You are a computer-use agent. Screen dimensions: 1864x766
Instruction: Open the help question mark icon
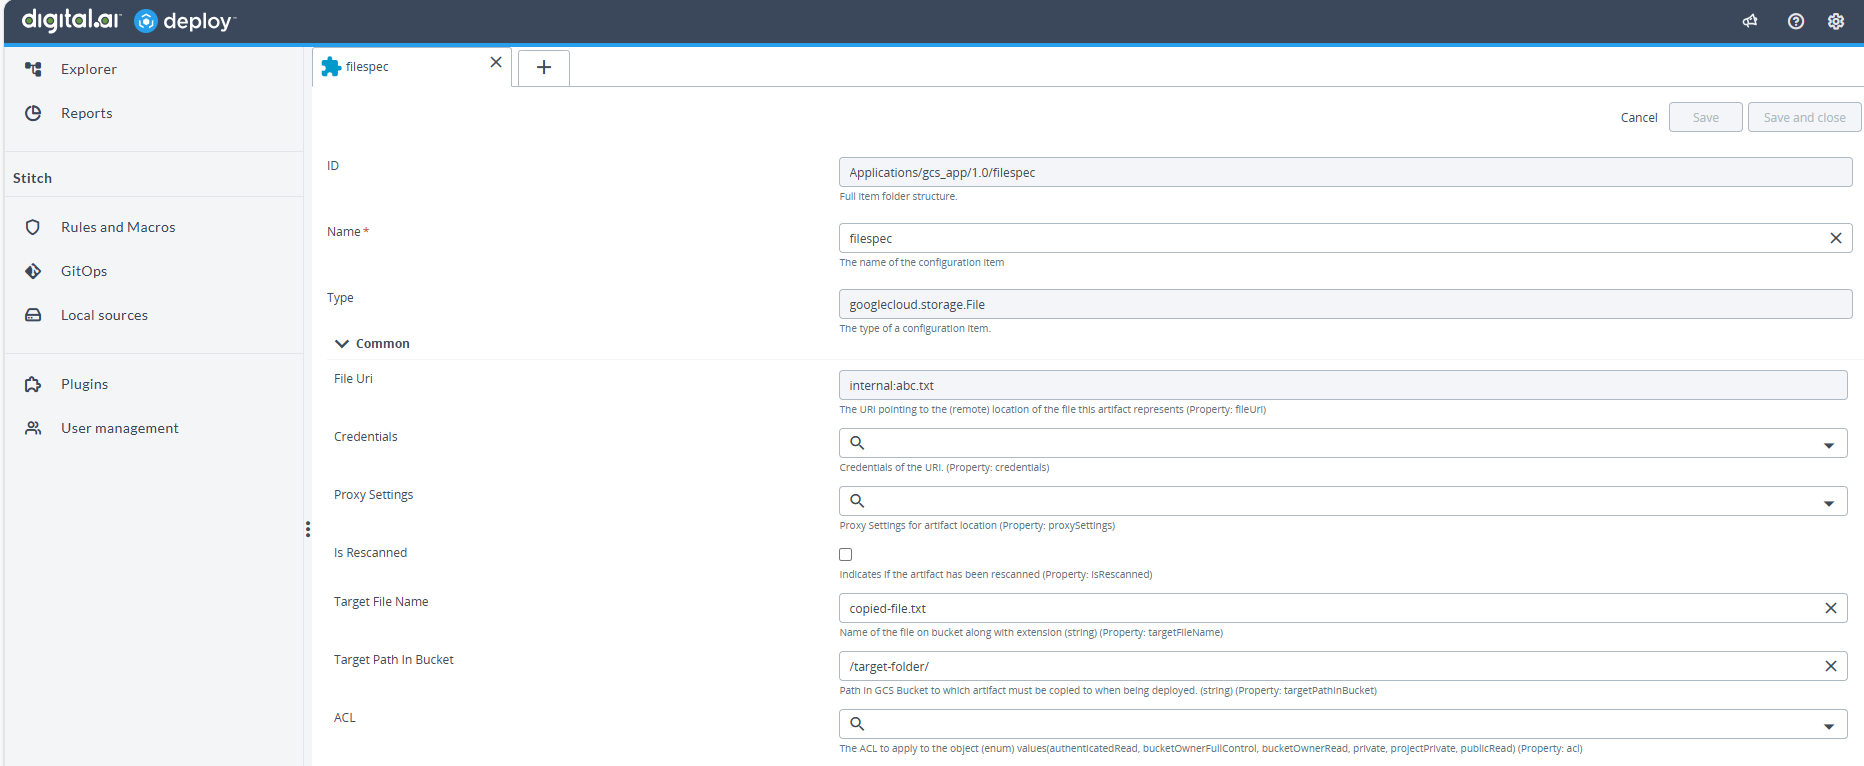click(x=1796, y=21)
